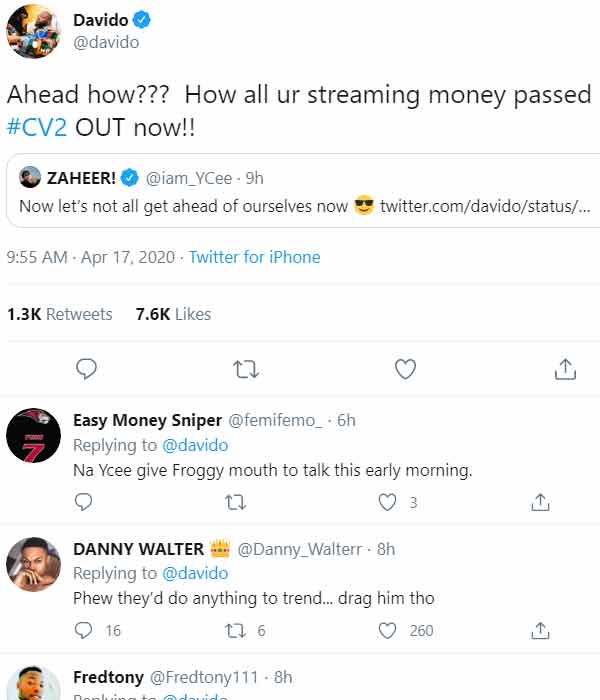The width and height of the screenshot is (600, 700).
Task: View the 7.6K Likes list
Action: click(173, 314)
